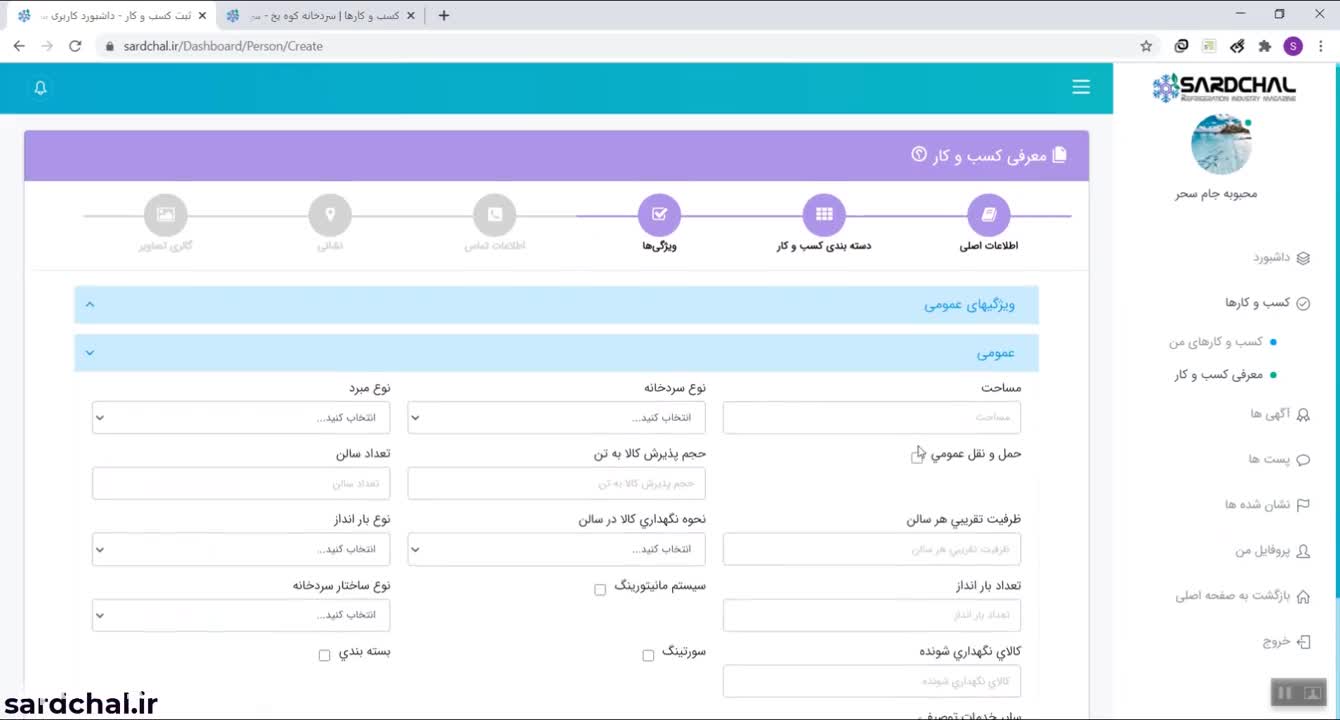Click the مساحت input field

[x=871, y=418]
